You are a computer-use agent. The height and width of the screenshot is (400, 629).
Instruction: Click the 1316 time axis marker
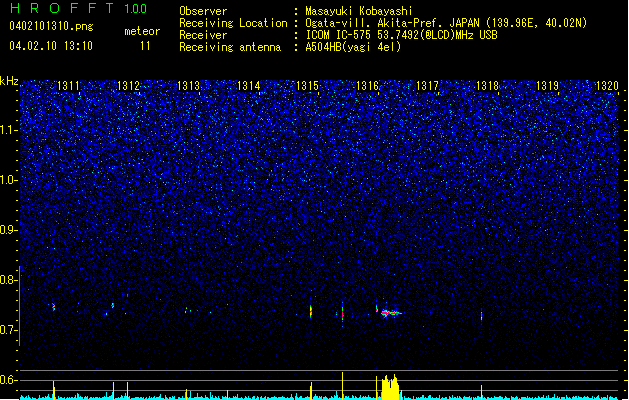(x=367, y=86)
